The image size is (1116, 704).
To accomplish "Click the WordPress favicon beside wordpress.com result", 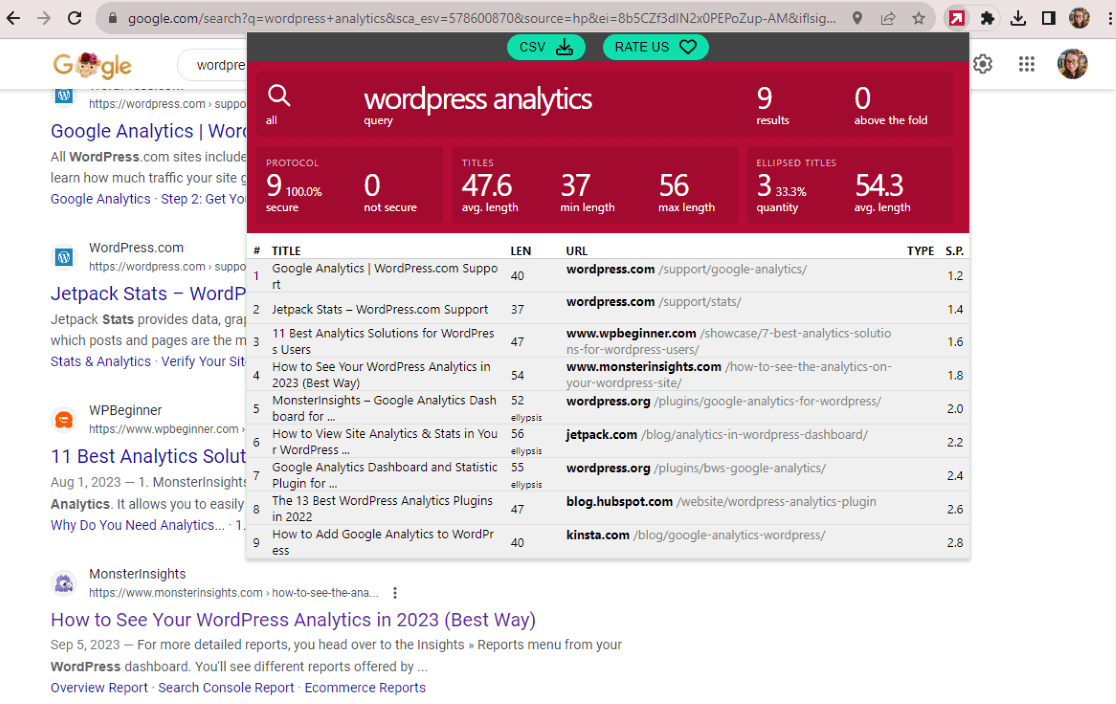I will (63, 257).
